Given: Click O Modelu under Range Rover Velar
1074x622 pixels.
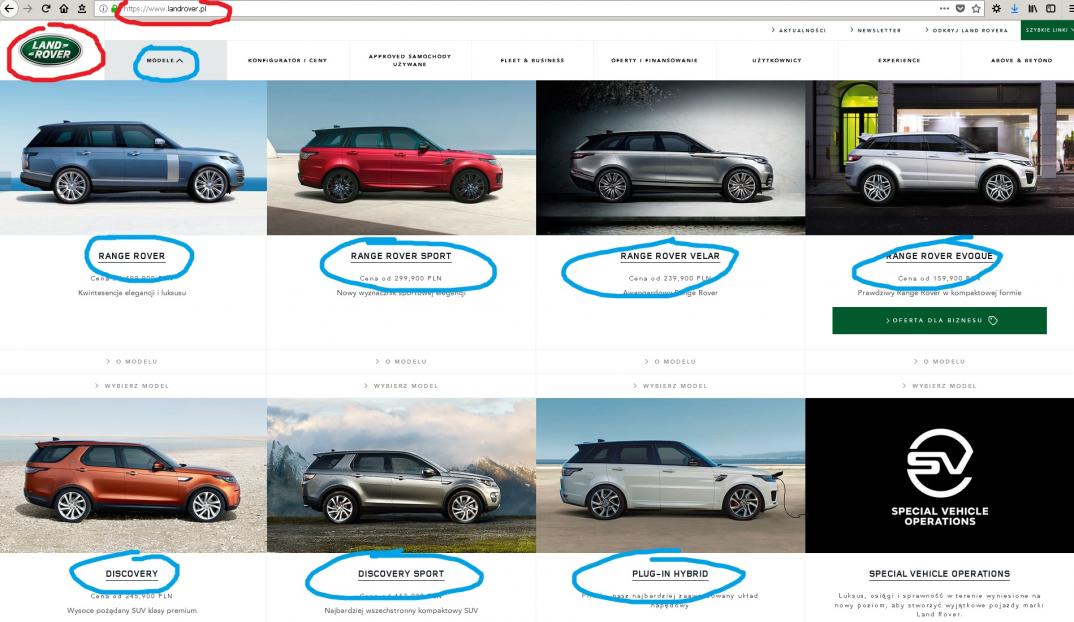Looking at the screenshot, I should tap(670, 361).
